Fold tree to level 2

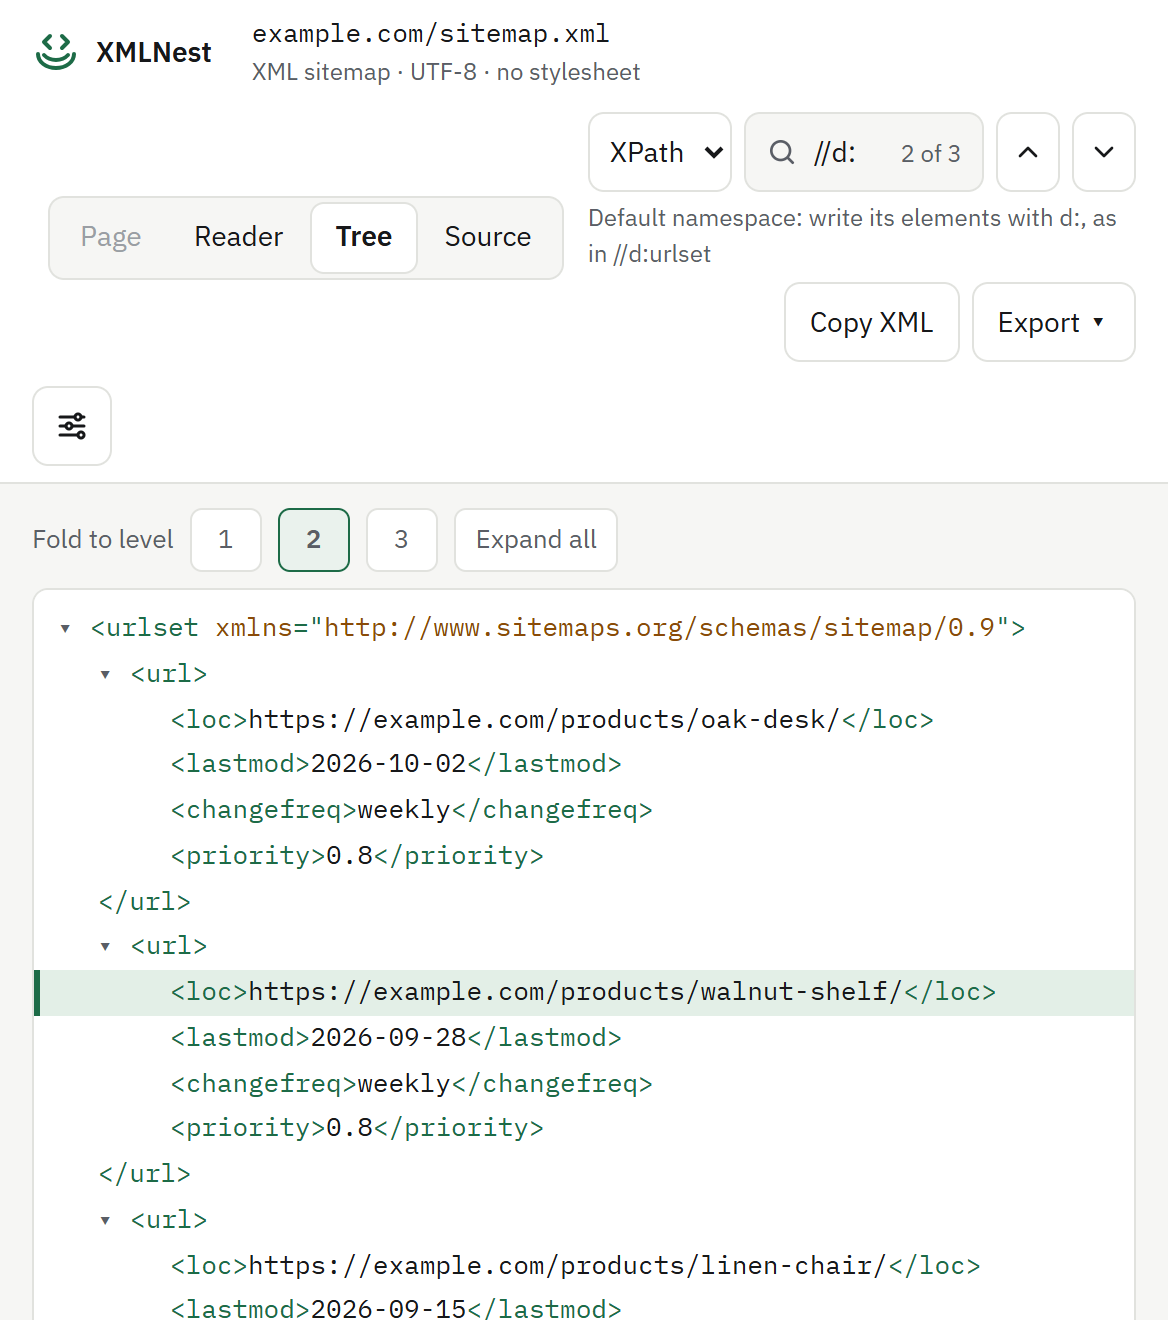pos(314,540)
